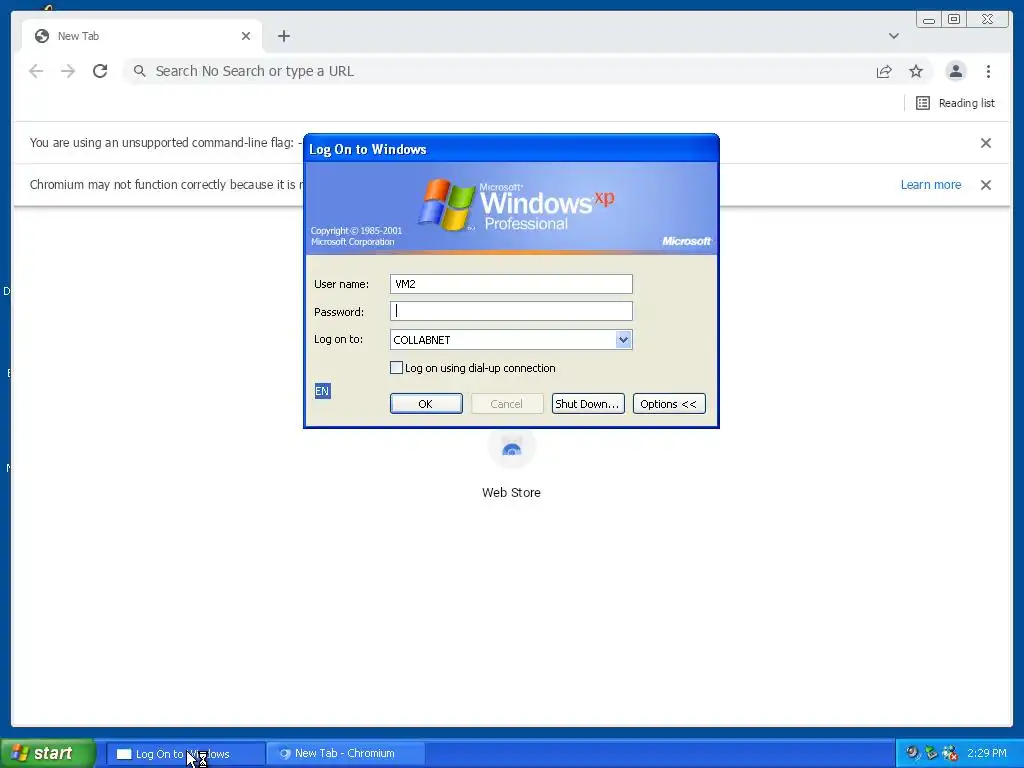Dismiss the Chromium may not function warning
Image resolution: width=1024 pixels, height=768 pixels.
click(985, 185)
